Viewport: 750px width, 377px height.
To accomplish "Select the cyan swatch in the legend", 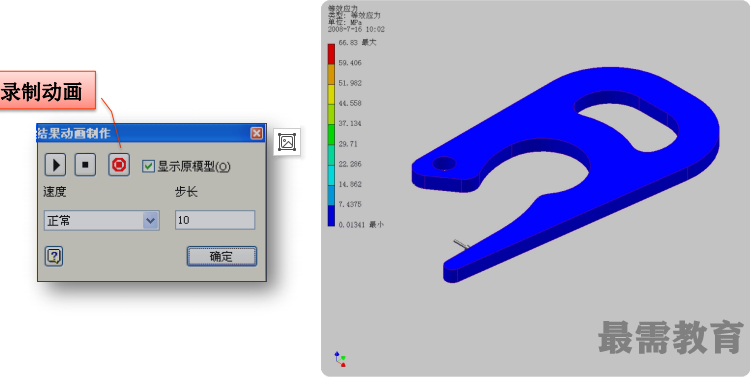I will click(331, 175).
